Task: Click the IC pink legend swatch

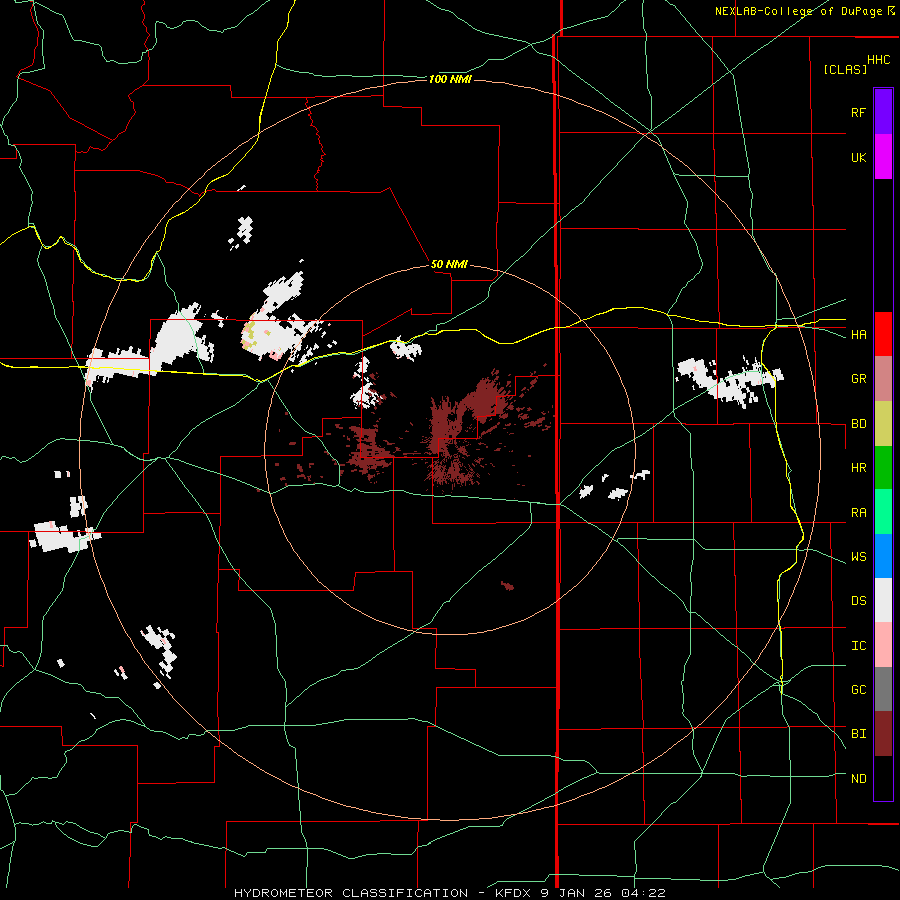Action: pyautogui.click(x=883, y=645)
